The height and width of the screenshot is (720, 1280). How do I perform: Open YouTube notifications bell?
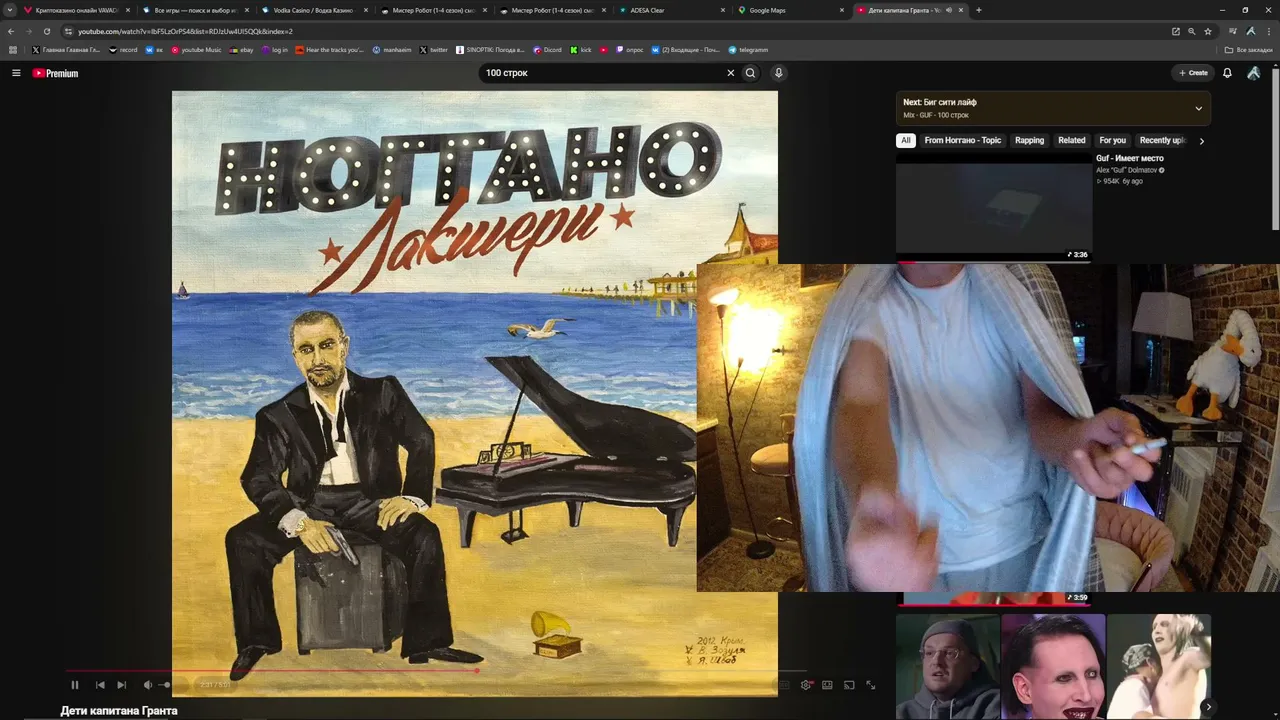tap(1227, 73)
